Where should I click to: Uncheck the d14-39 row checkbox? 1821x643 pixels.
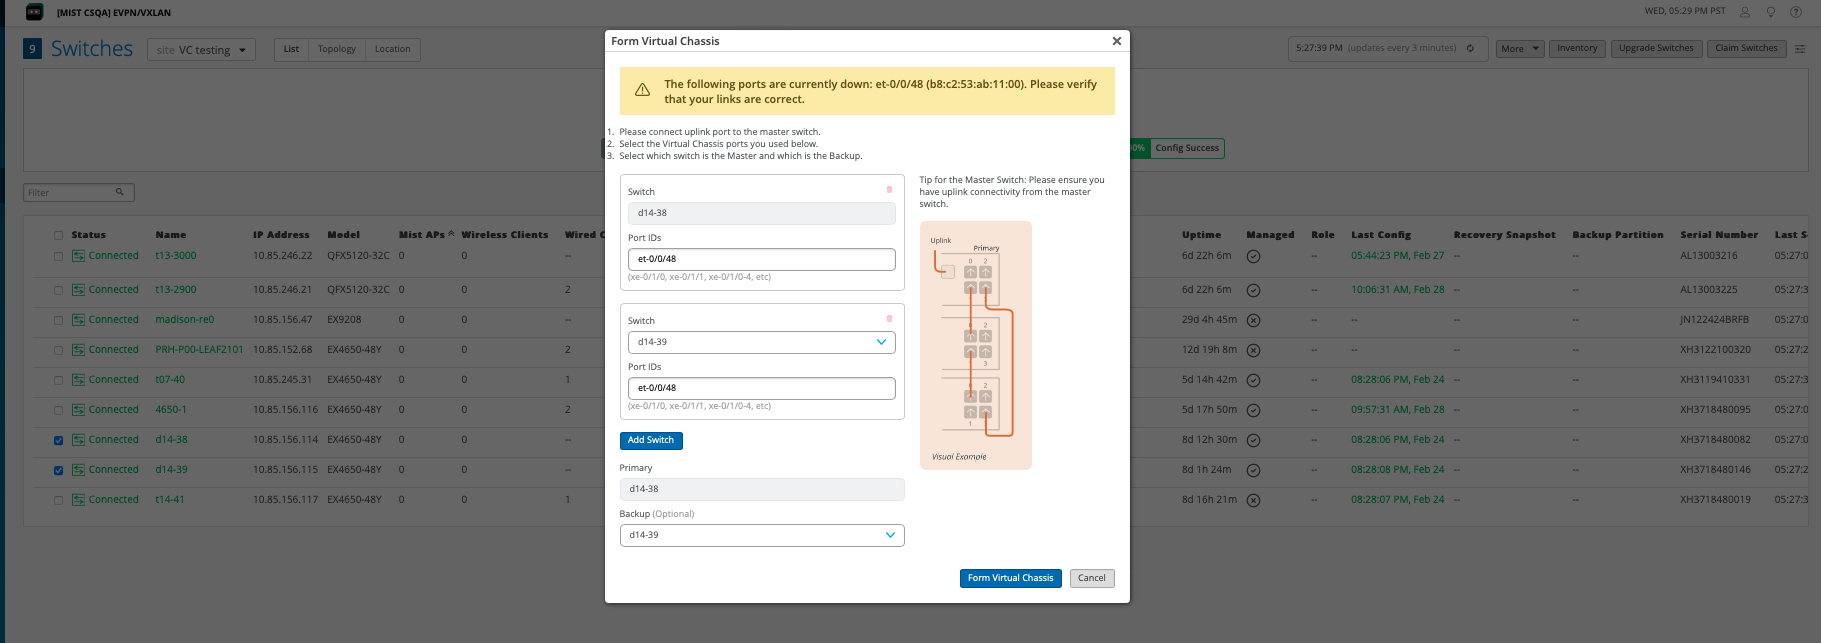click(x=58, y=470)
